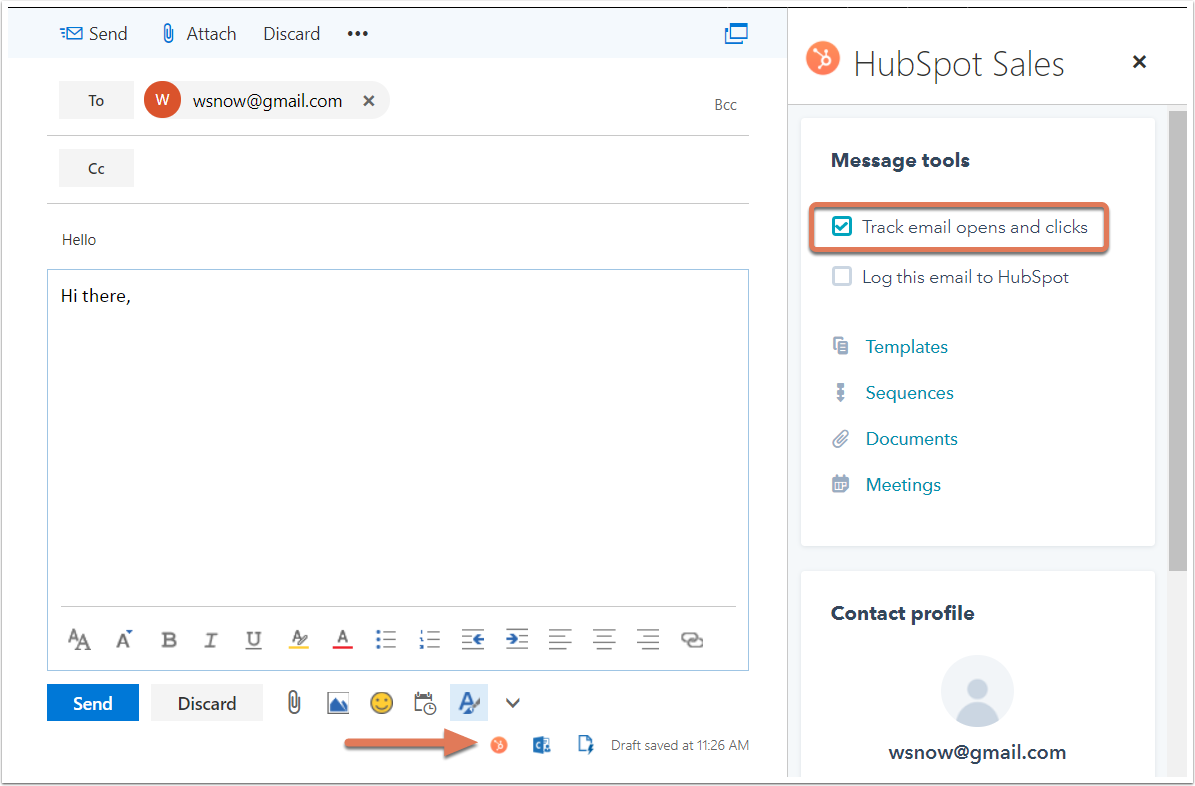Insert a picture inline
1195x786 pixels.
click(338, 703)
